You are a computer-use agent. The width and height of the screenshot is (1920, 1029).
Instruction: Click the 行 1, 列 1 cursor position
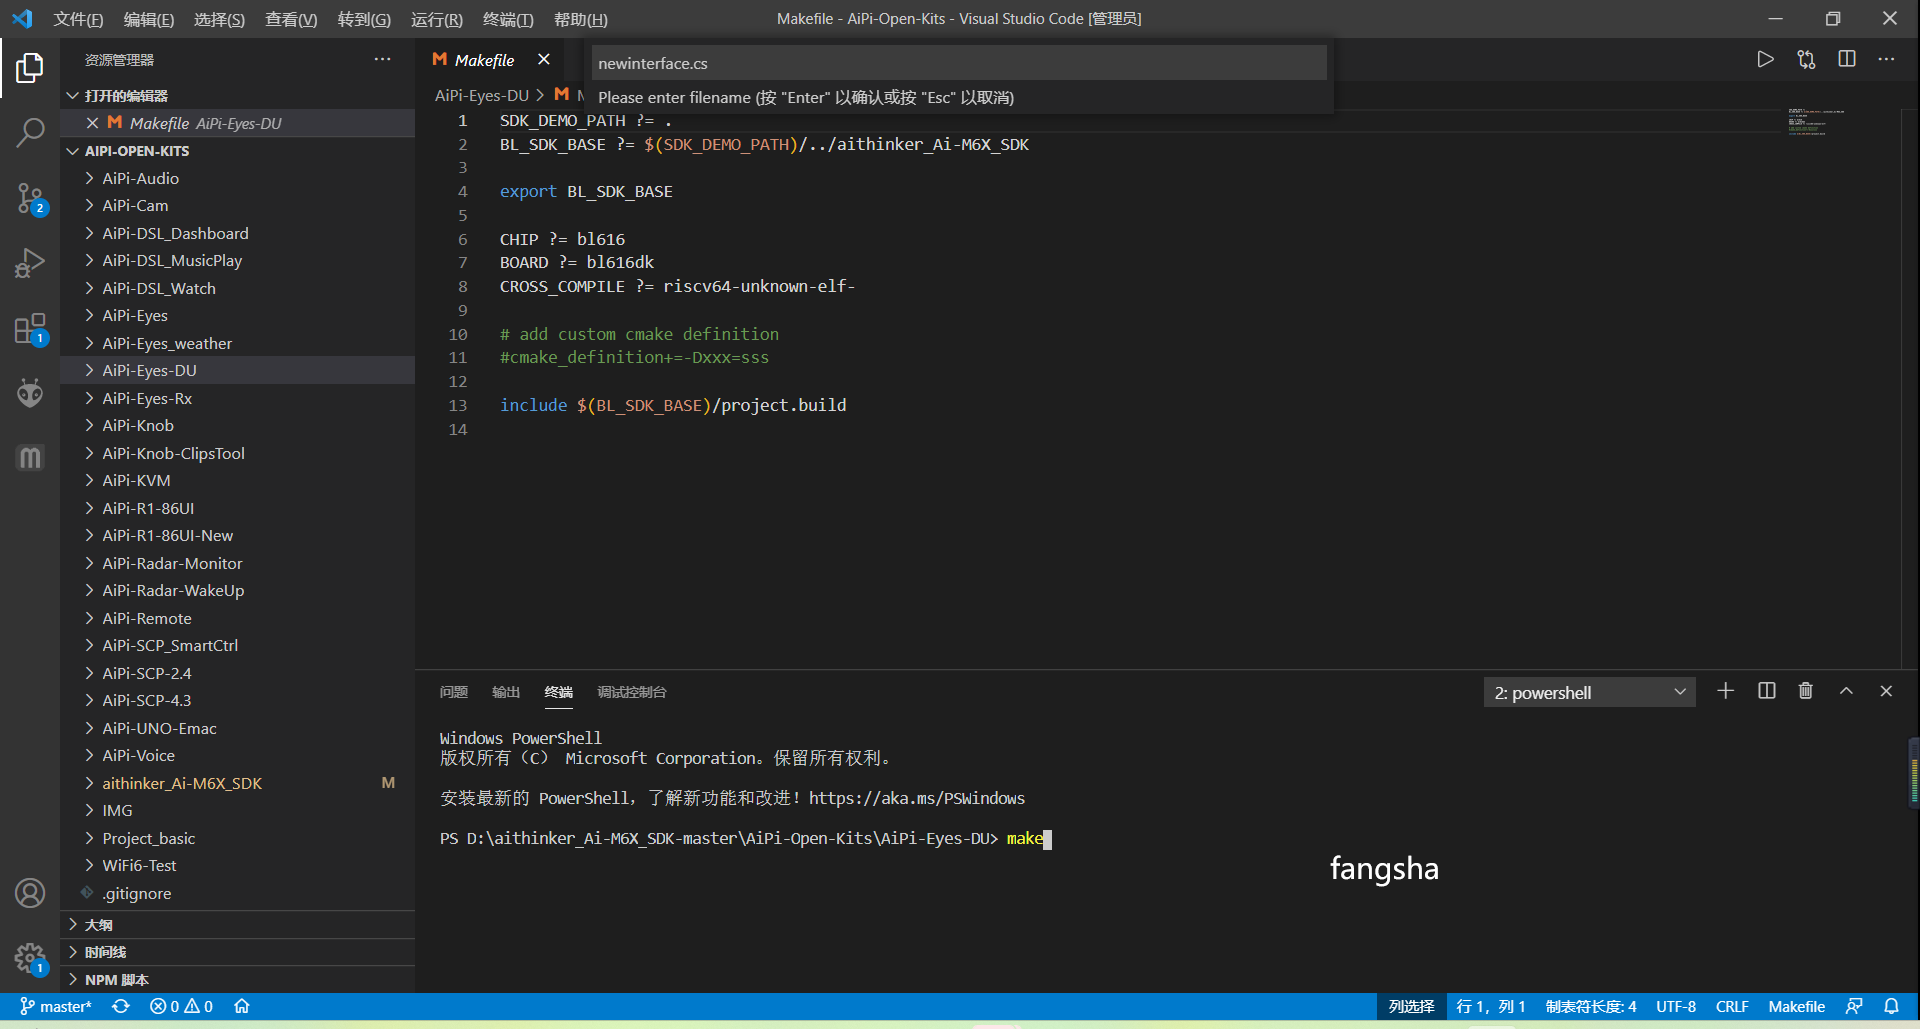click(x=1491, y=1006)
